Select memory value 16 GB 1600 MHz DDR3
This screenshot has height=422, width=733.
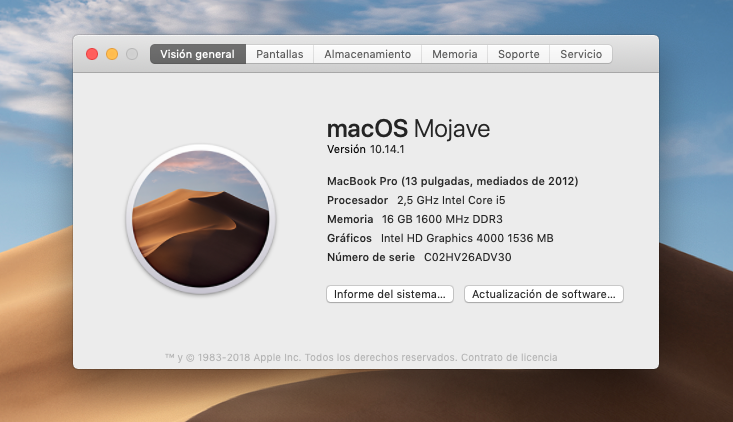[442, 219]
